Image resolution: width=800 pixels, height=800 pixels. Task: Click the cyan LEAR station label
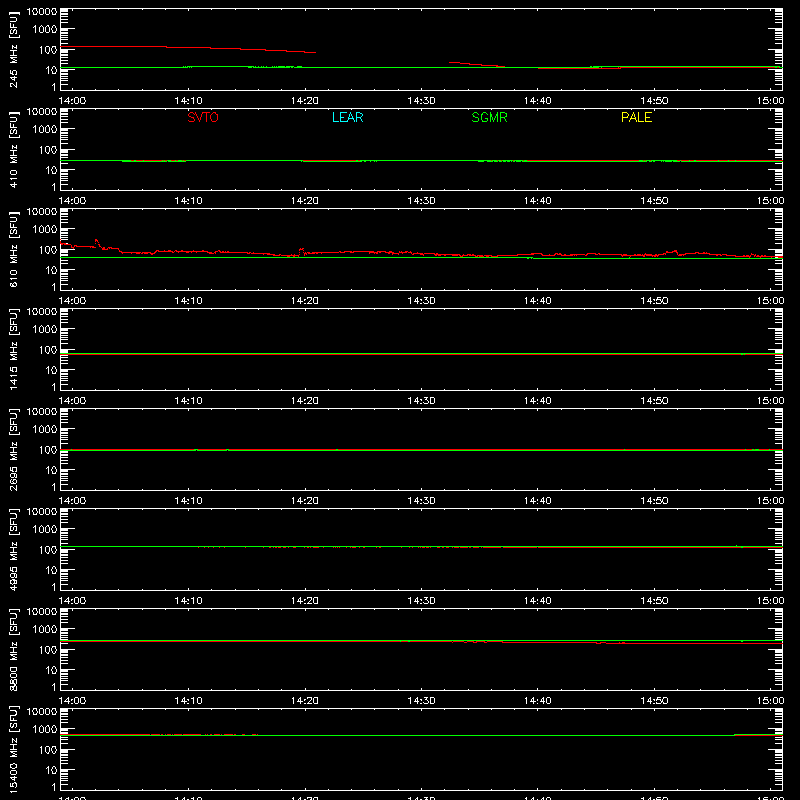click(347, 117)
